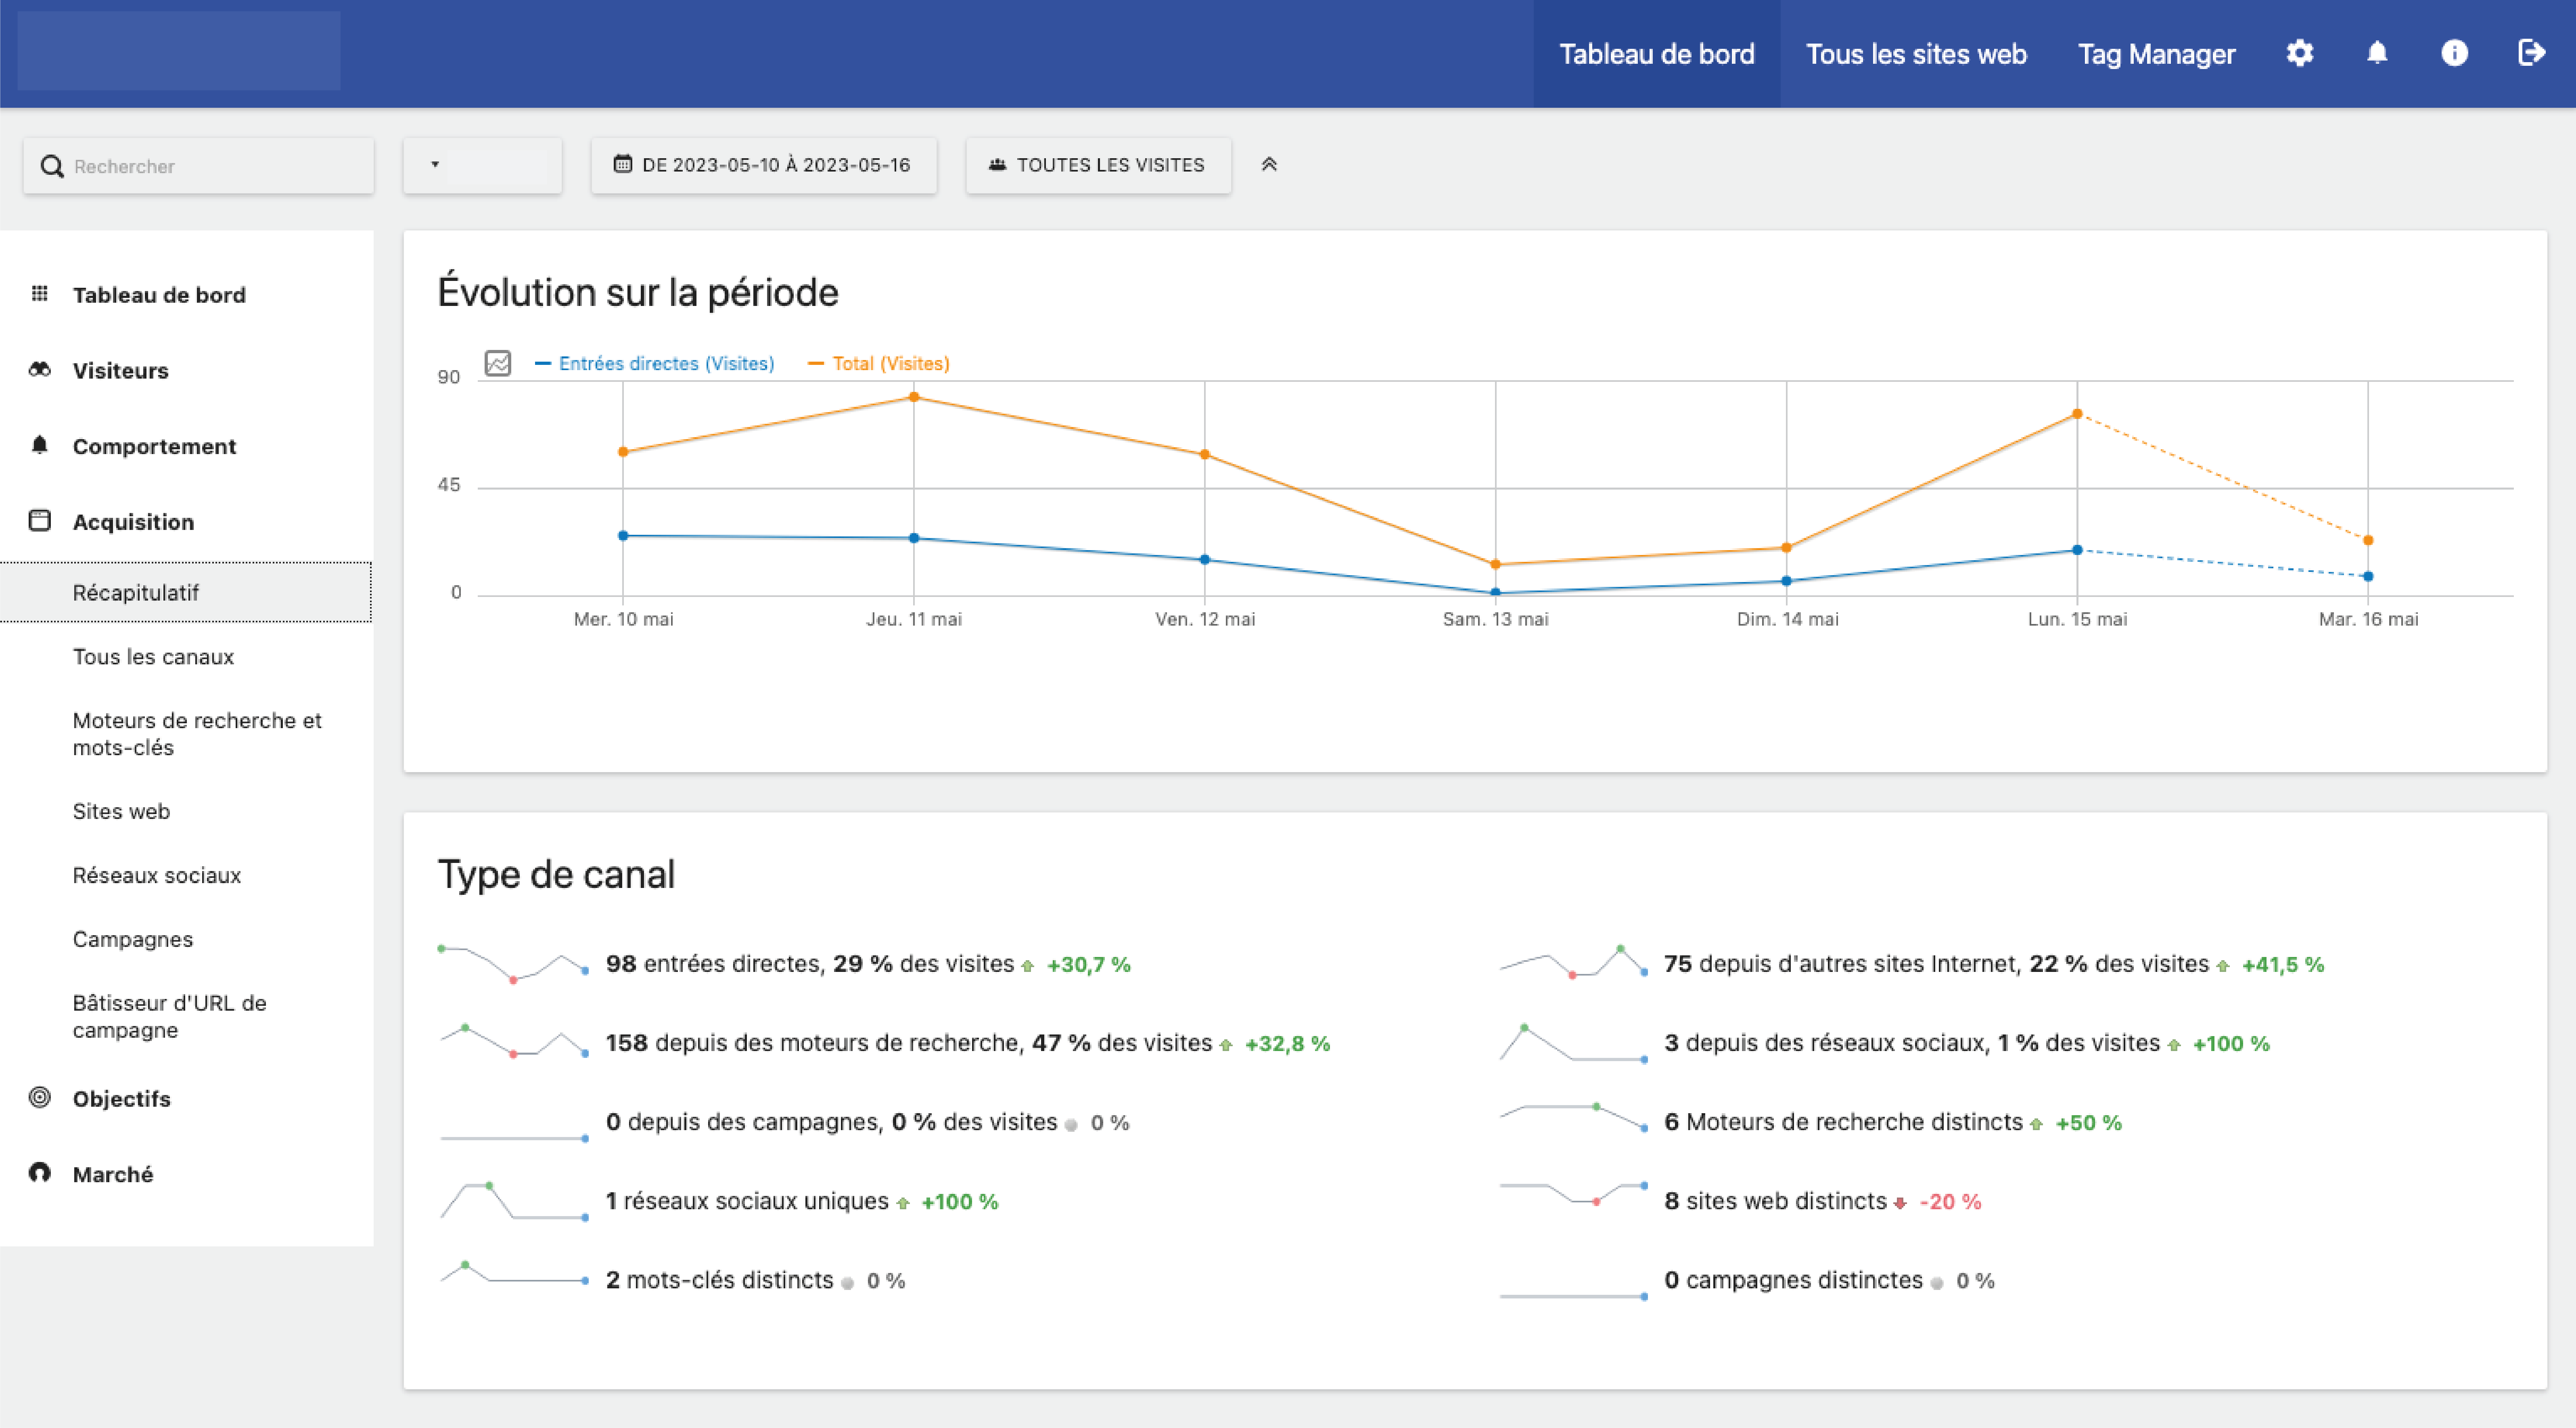
Task: Expand the Marché sidebar section
Action: pyautogui.click(x=112, y=1174)
